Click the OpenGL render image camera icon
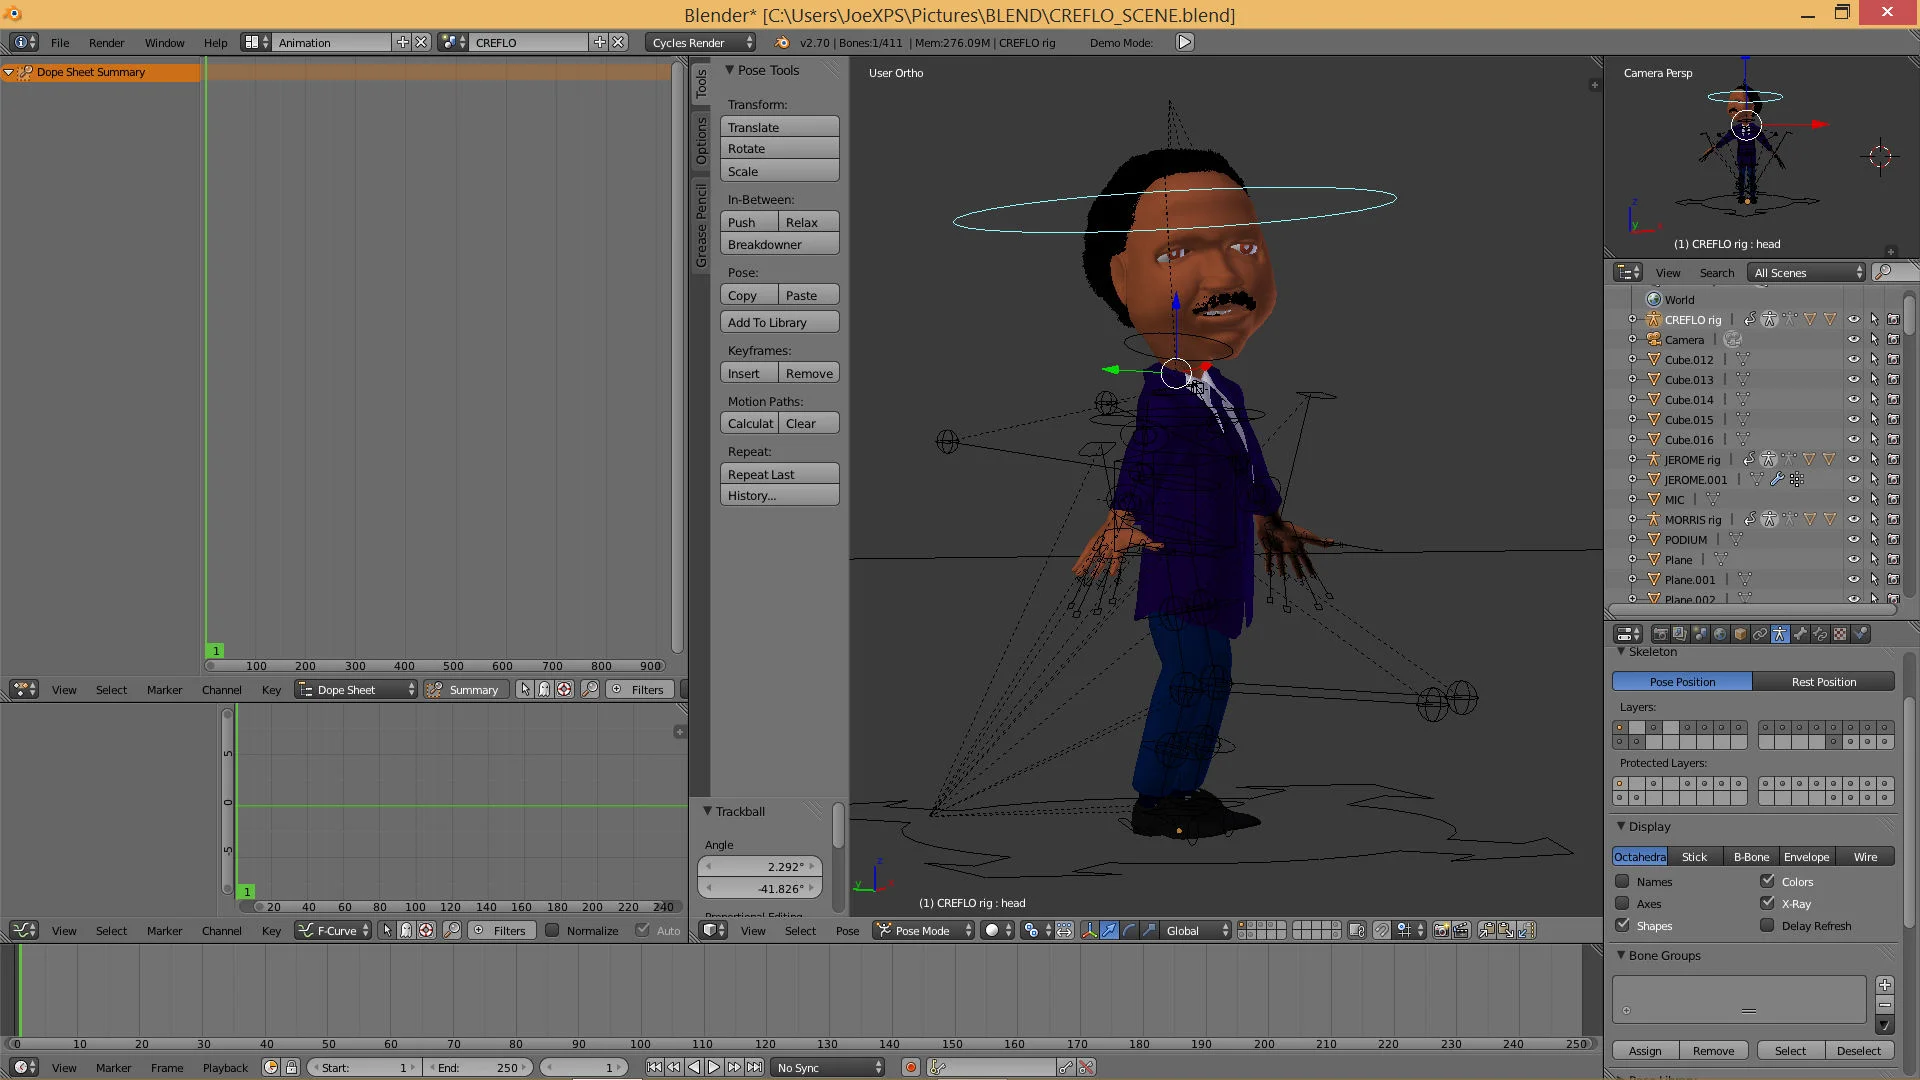 coord(1441,931)
